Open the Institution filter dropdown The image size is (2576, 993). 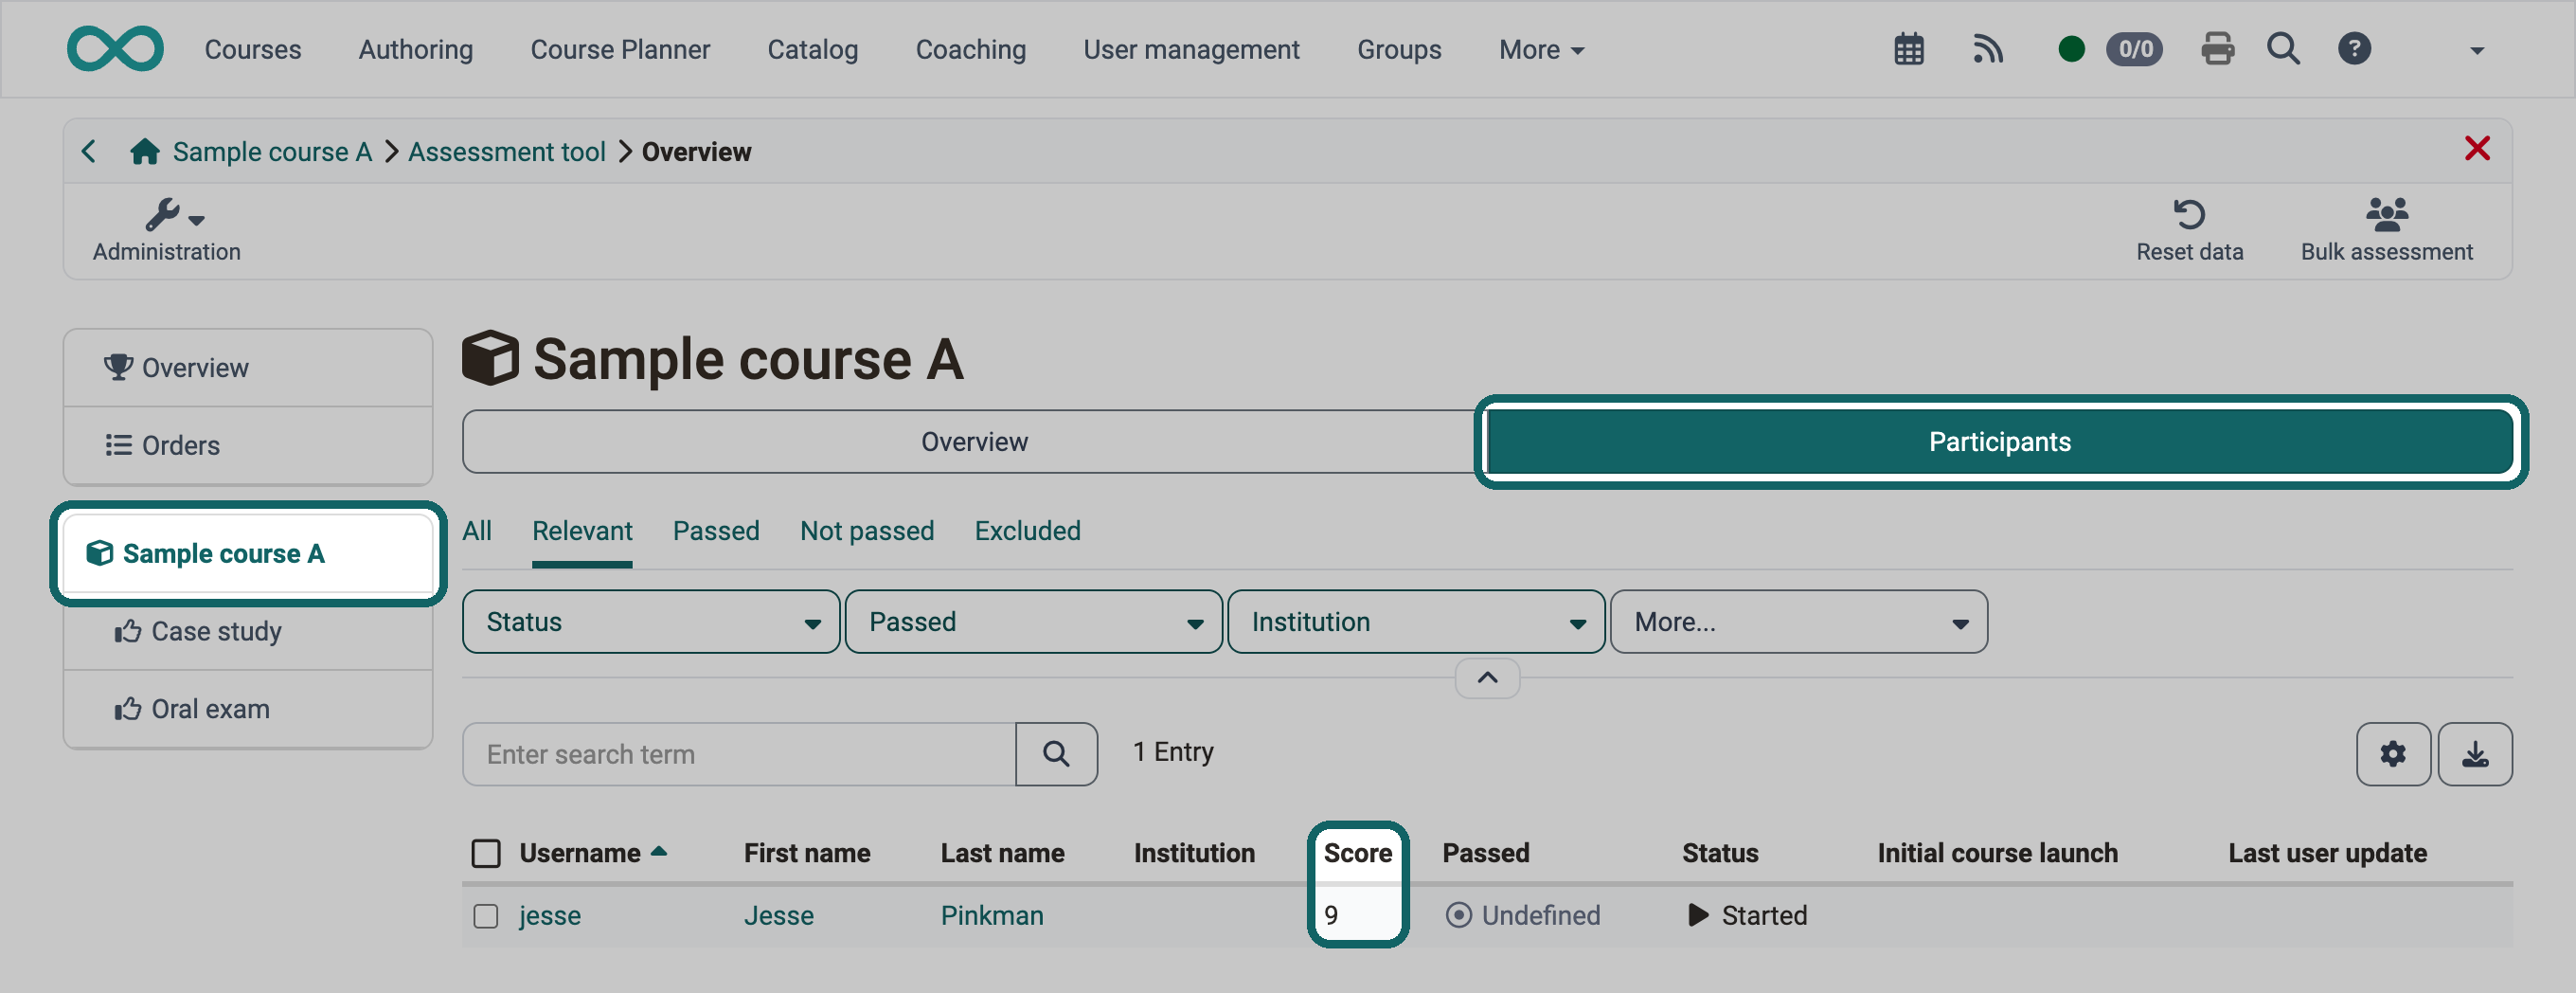click(1416, 621)
